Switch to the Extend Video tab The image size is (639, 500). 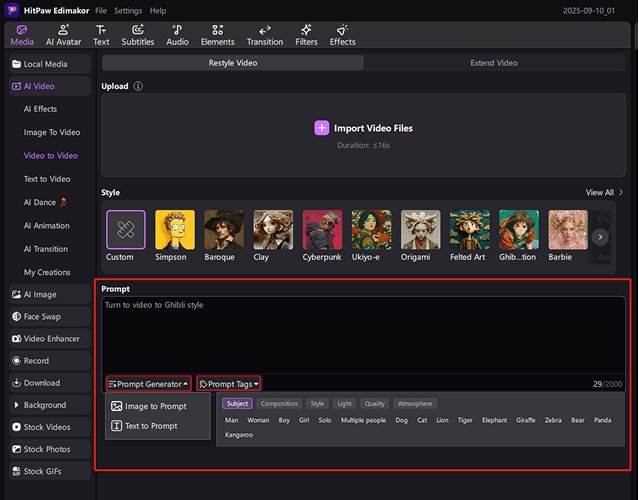494,63
